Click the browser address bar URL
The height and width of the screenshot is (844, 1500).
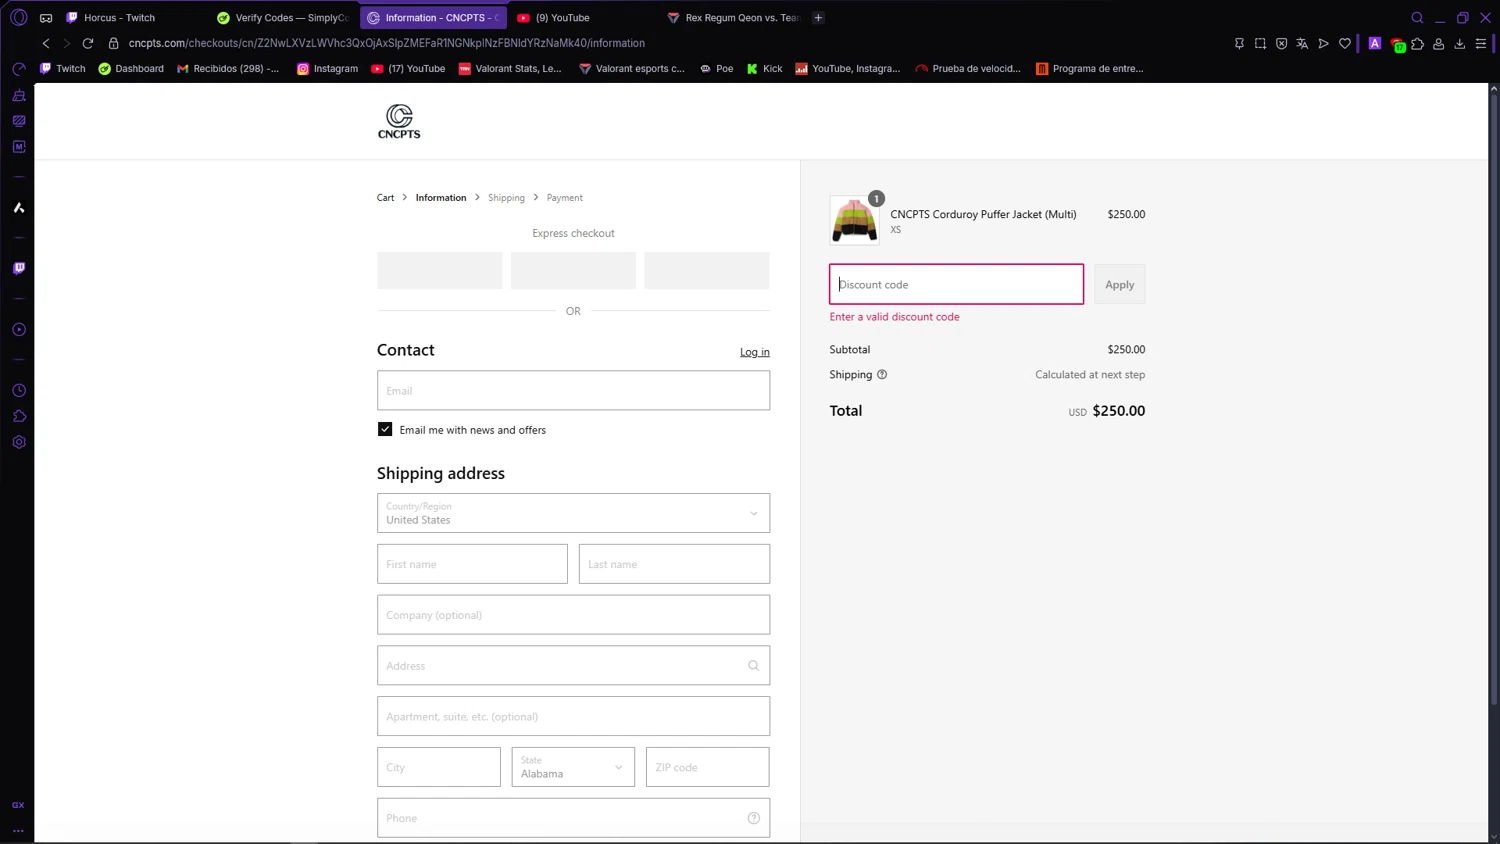pos(387,43)
